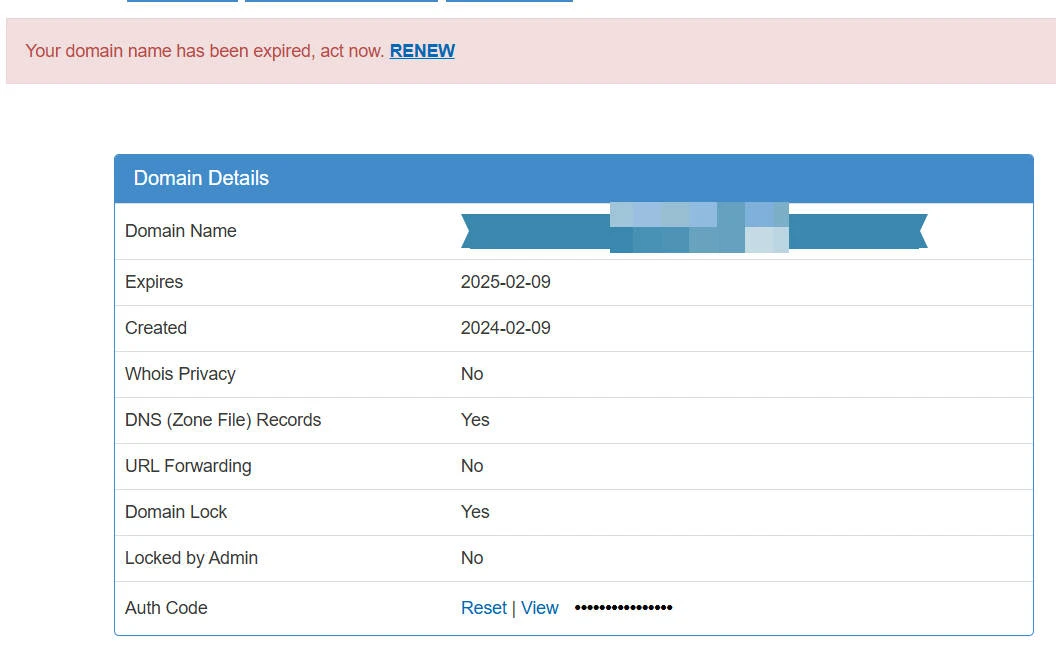
Task: Click the expiry date 2025-02-09
Action: [505, 282]
